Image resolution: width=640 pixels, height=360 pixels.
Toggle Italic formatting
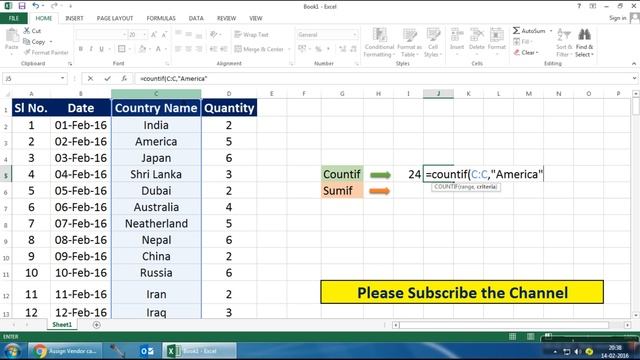pyautogui.click(x=91, y=49)
